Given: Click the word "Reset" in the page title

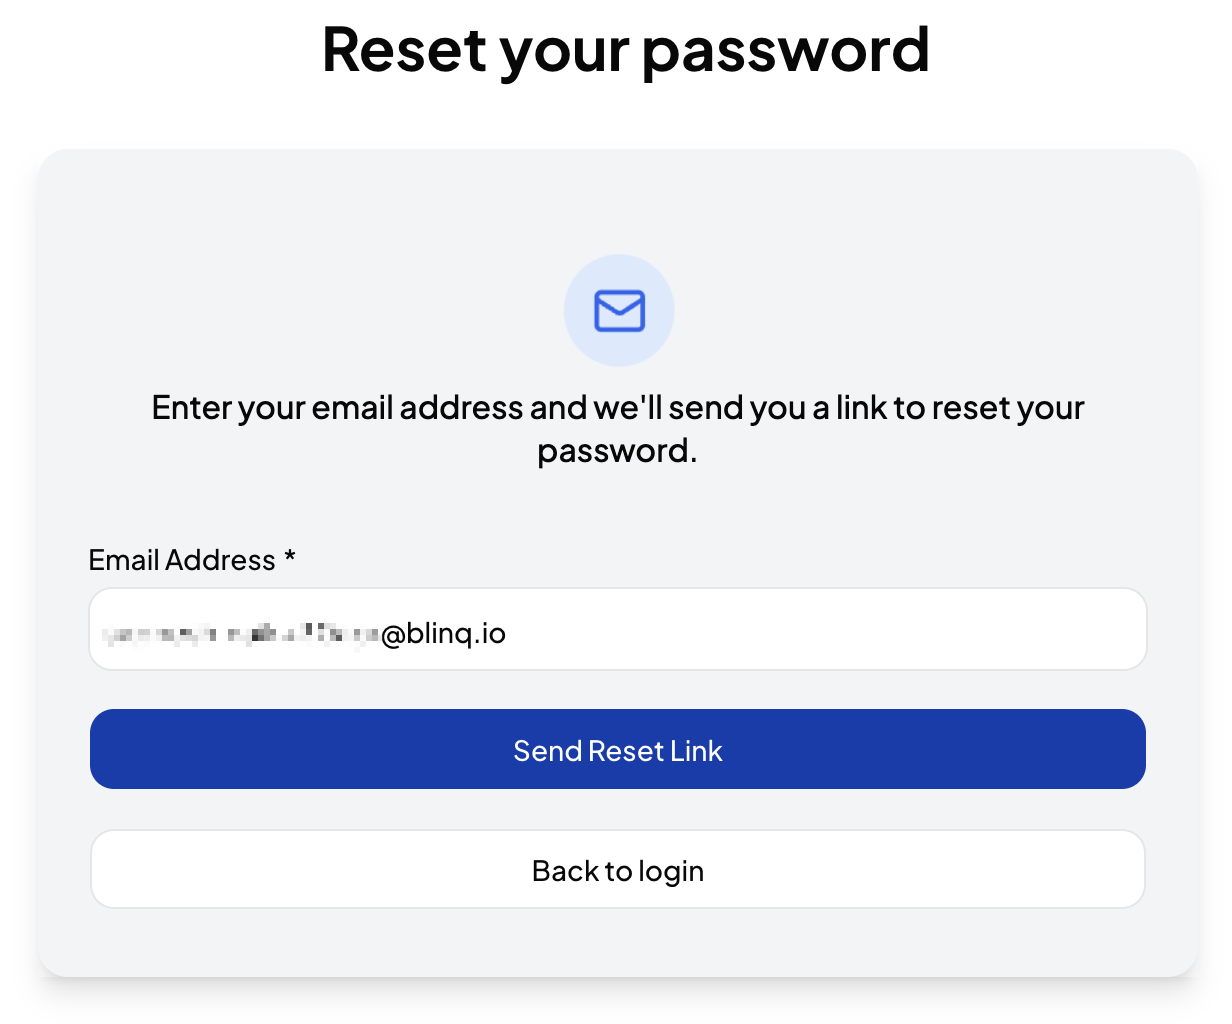Looking at the screenshot, I should tap(405, 50).
